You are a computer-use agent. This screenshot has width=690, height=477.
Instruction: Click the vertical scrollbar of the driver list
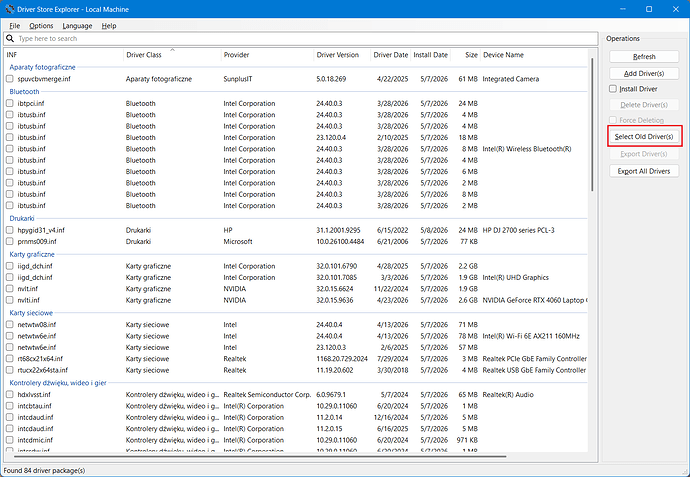coord(592,124)
